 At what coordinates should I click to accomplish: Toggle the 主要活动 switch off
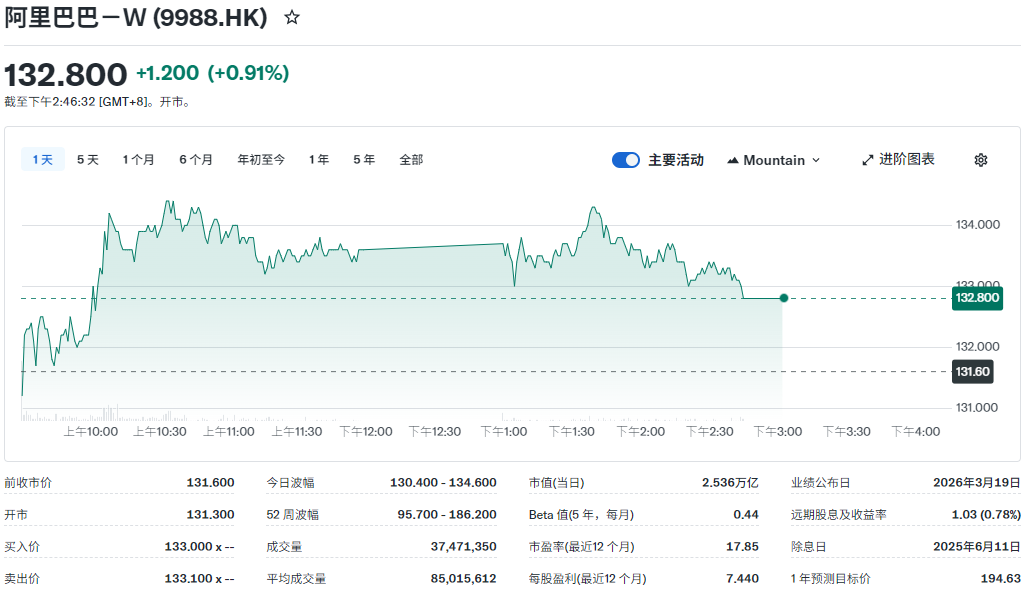coord(625,159)
